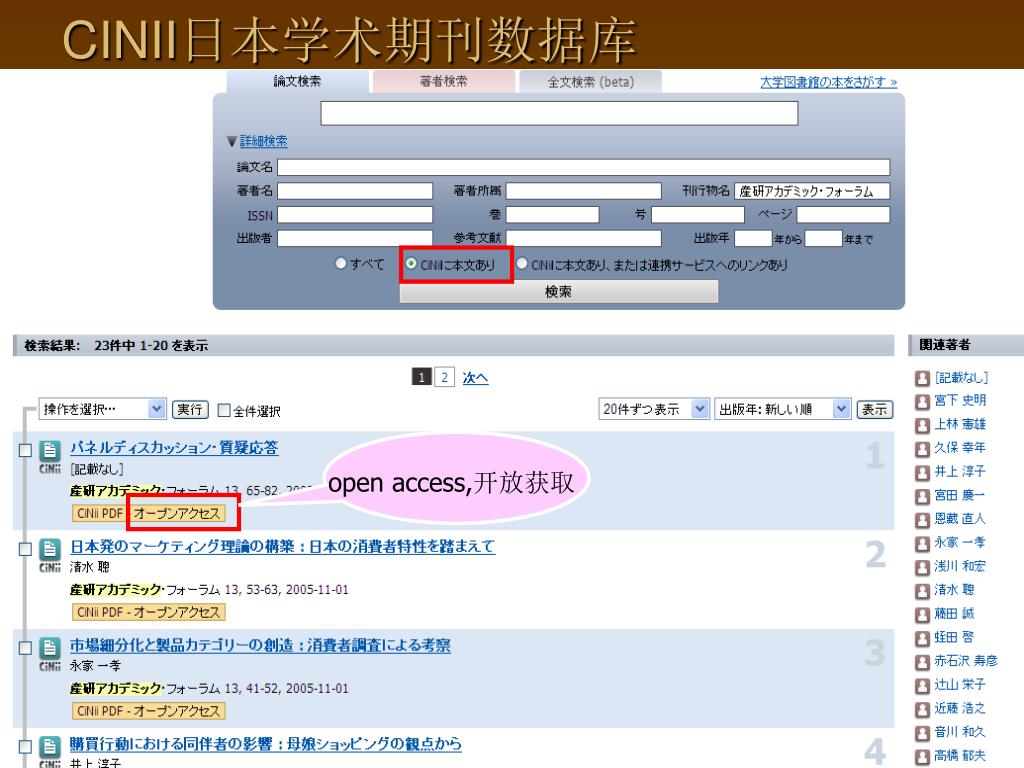The height and width of the screenshot is (768, 1024).
Task: Click the person icon beside 清水 聰
Action: (922, 592)
